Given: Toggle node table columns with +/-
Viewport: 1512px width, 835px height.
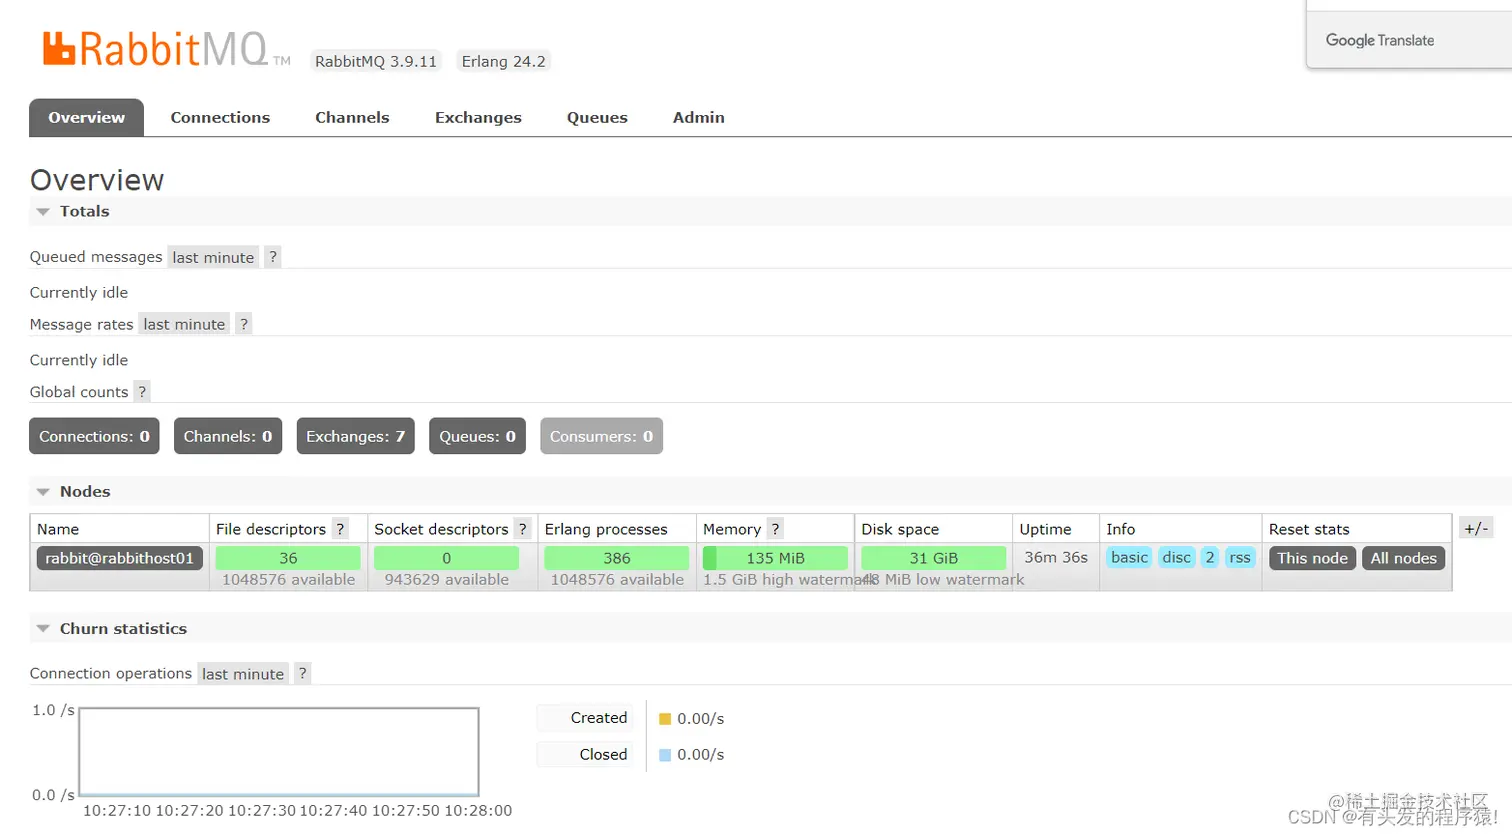Looking at the screenshot, I should pos(1476,529).
